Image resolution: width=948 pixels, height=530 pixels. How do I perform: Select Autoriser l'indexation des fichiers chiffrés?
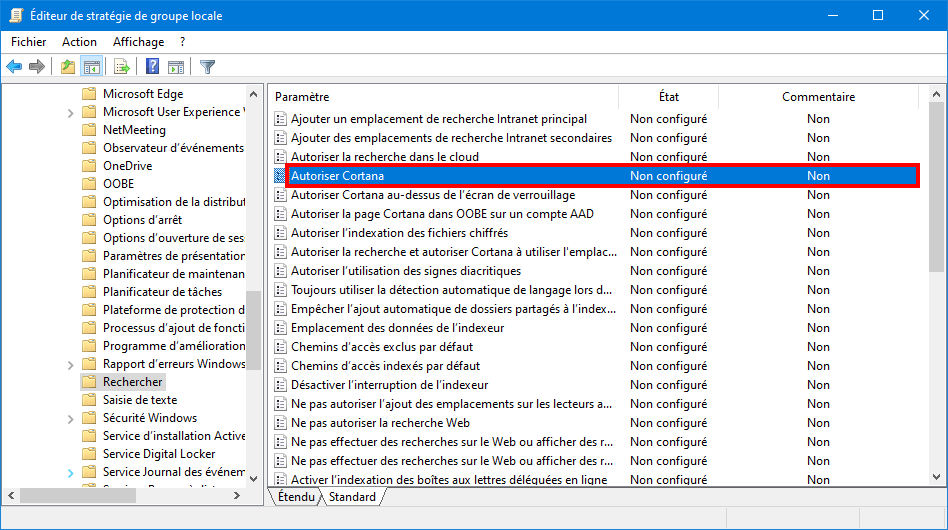tap(400, 233)
